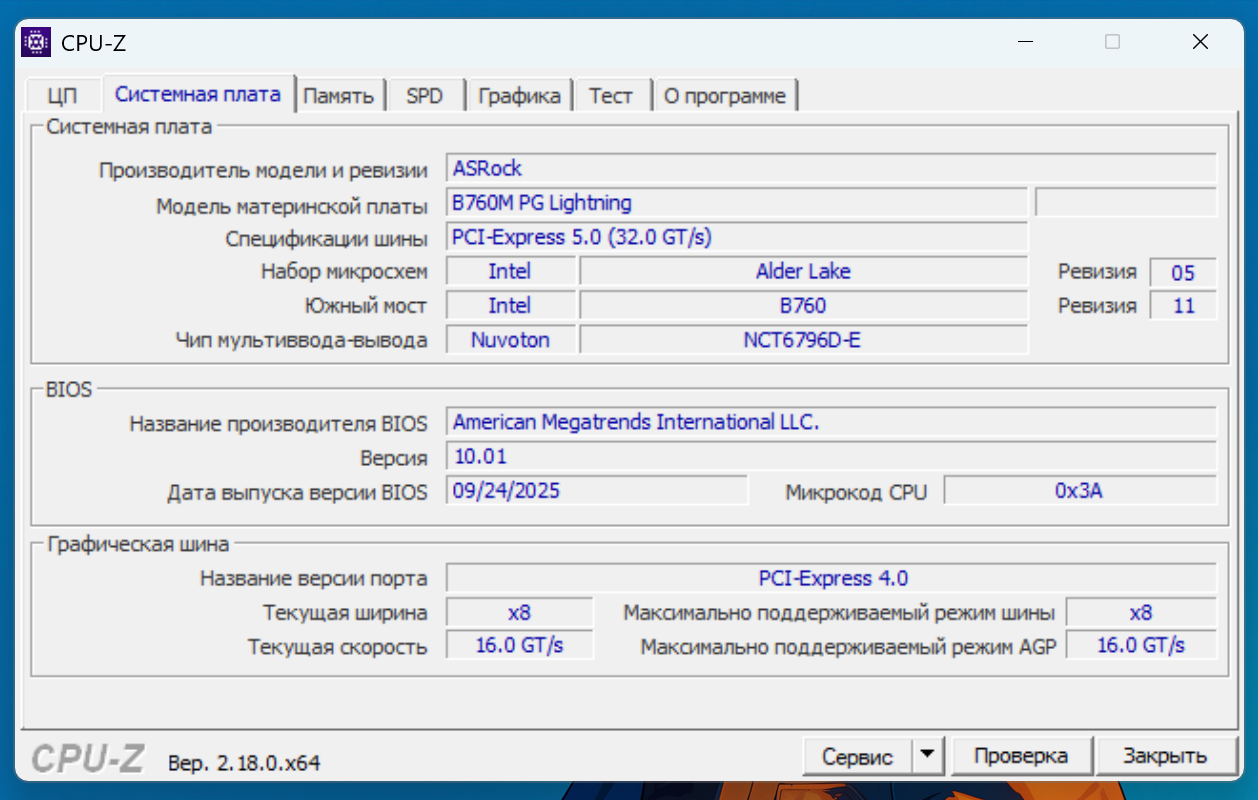Screen dimensions: 1258x800
Task: Click the Nuvoton chip vendor field
Action: [x=511, y=340]
